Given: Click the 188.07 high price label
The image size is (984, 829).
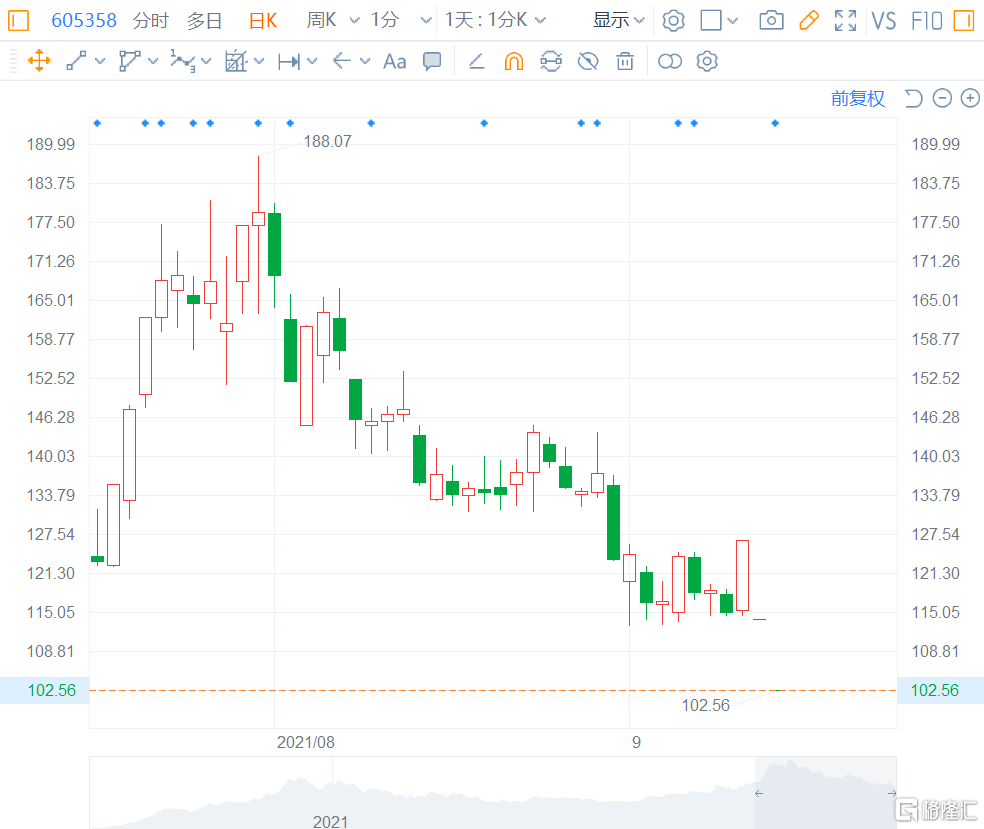Looking at the screenshot, I should [328, 142].
